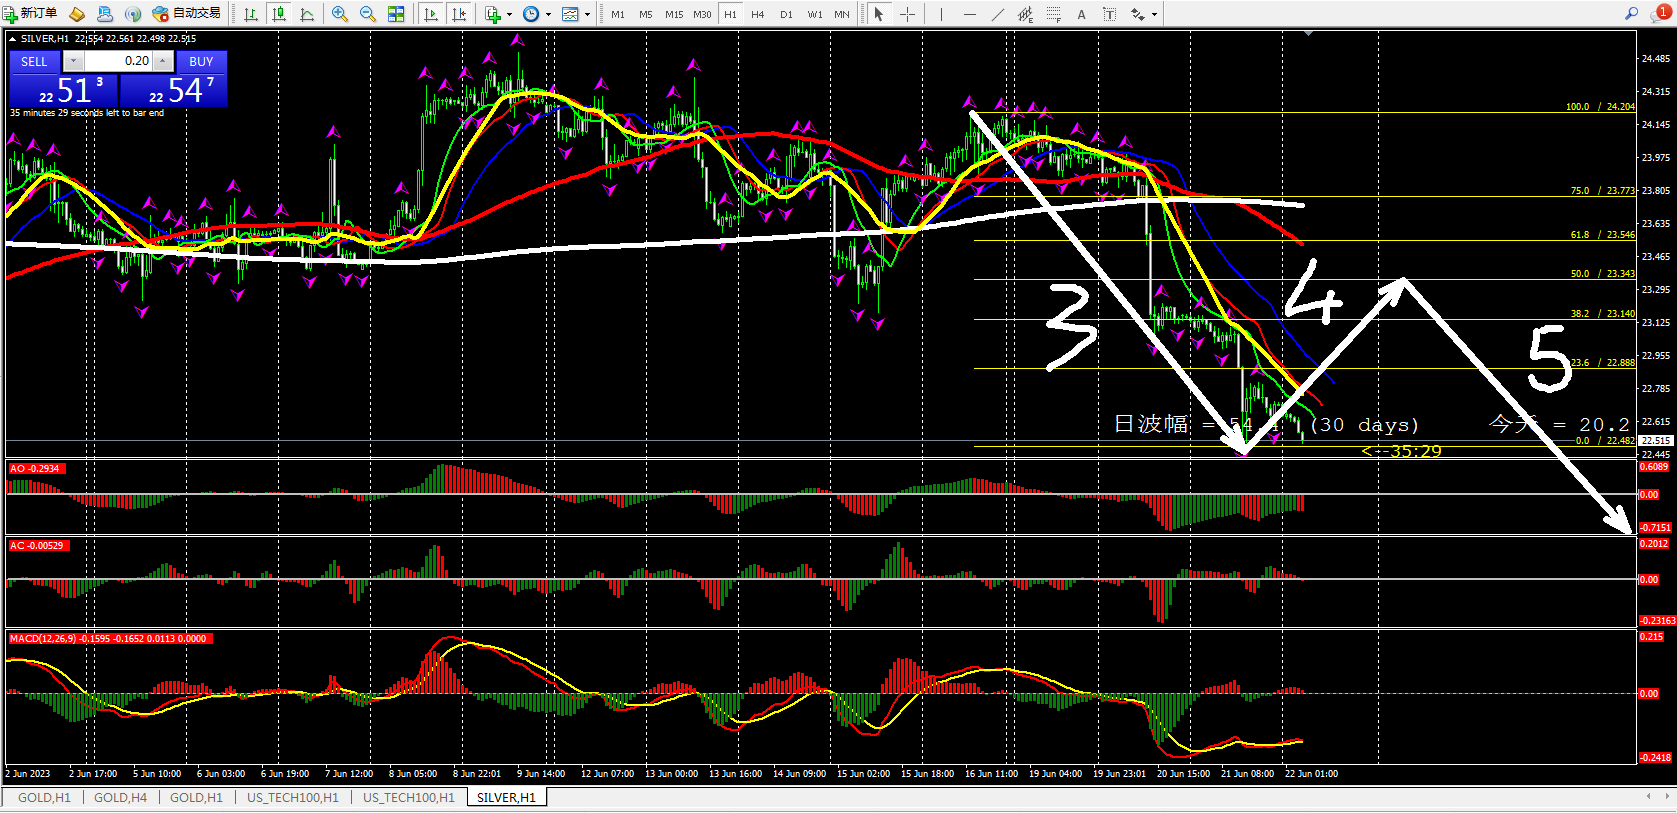Toggle the chart auto-scroll button
The width and height of the screenshot is (1677, 813).
(431, 14)
